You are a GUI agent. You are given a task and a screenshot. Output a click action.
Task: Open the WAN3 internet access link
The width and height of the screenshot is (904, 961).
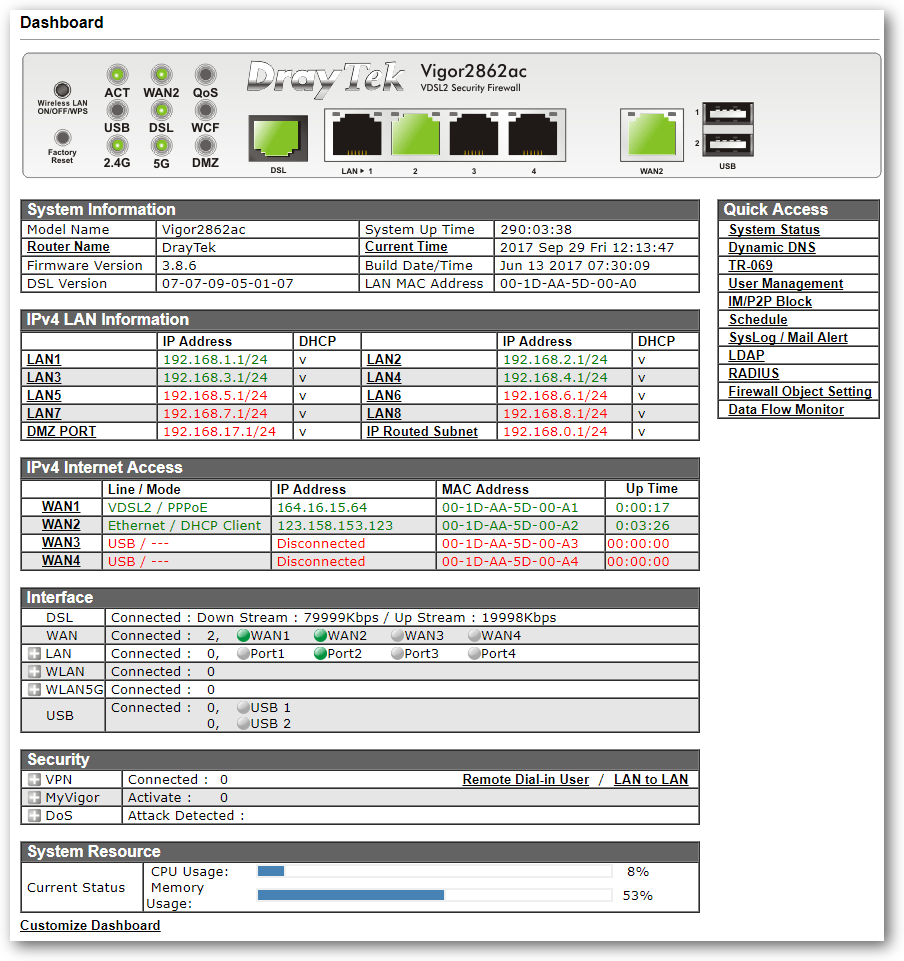tap(61, 543)
